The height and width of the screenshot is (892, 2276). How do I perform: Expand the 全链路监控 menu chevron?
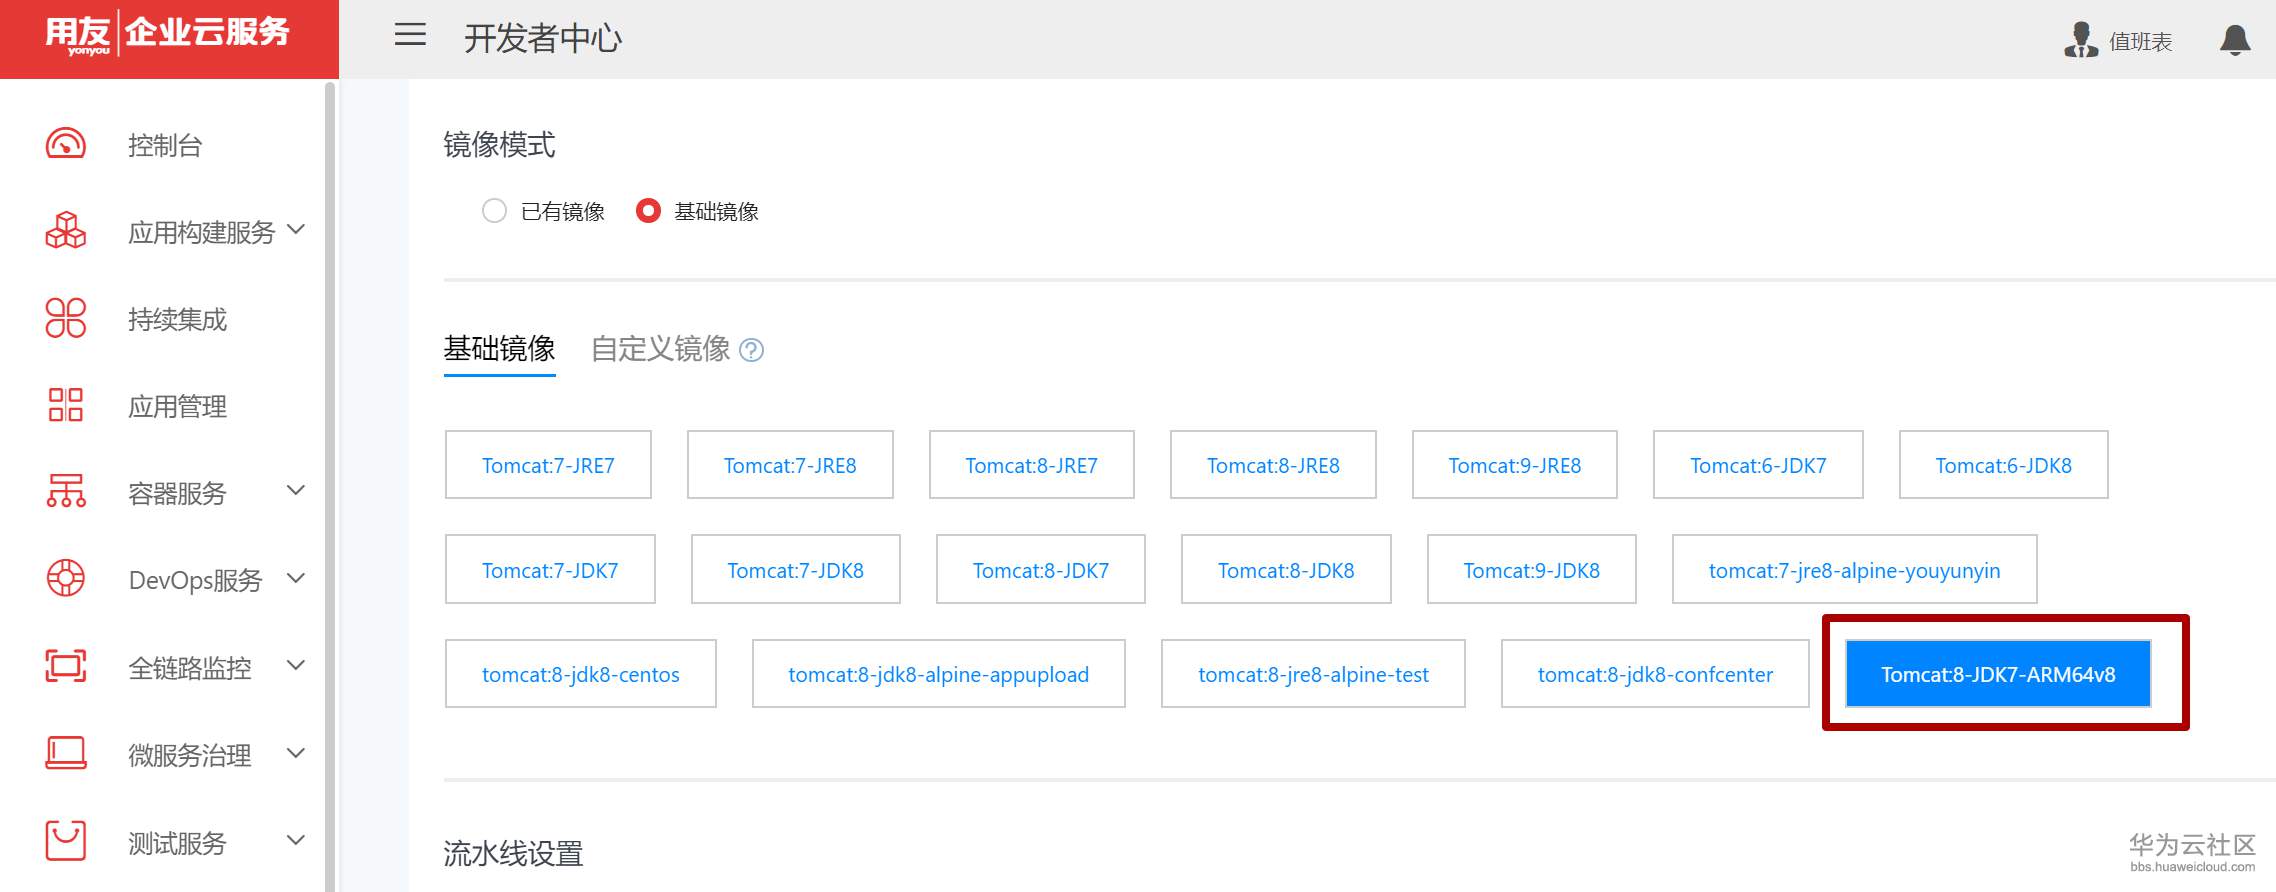[x=296, y=665]
